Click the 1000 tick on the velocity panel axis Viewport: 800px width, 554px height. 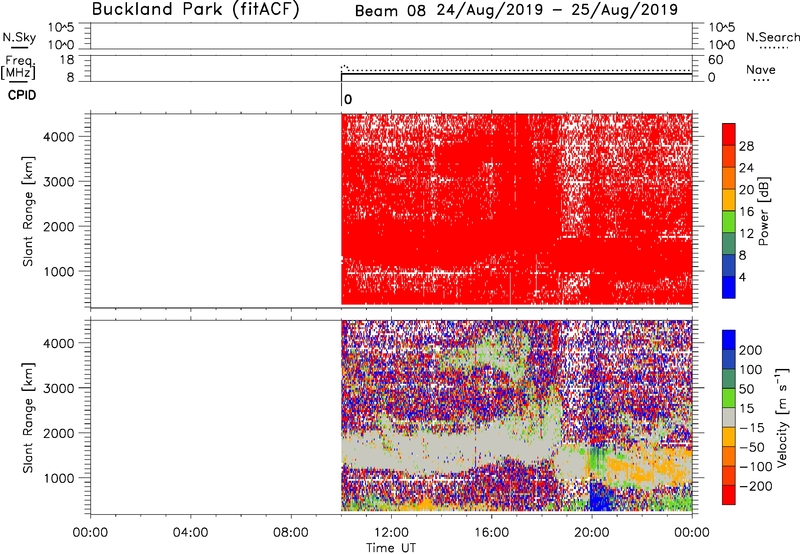tap(58, 478)
